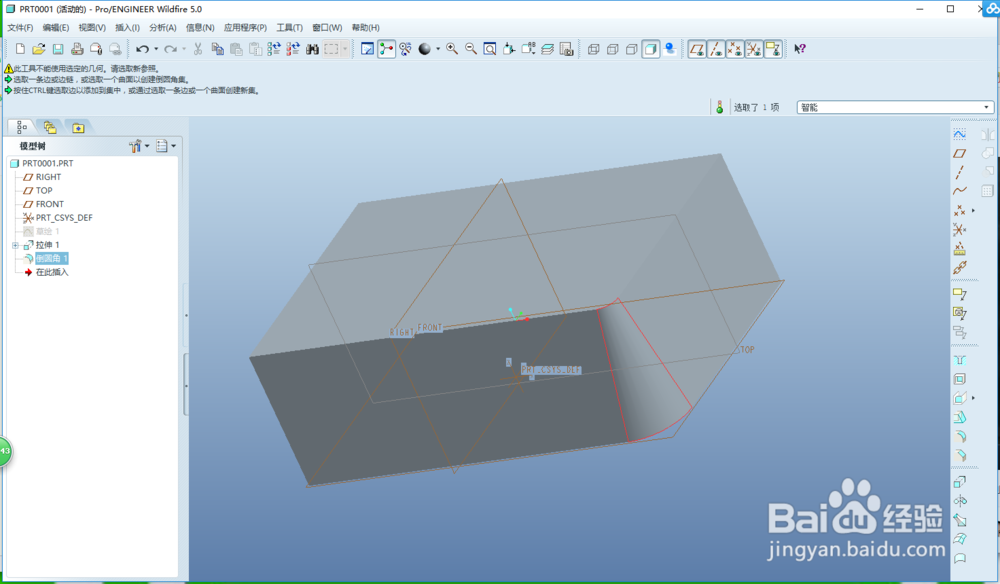Viewport: 1000px width, 584px height.
Task: Refit the model to the screen
Action: tap(490, 49)
